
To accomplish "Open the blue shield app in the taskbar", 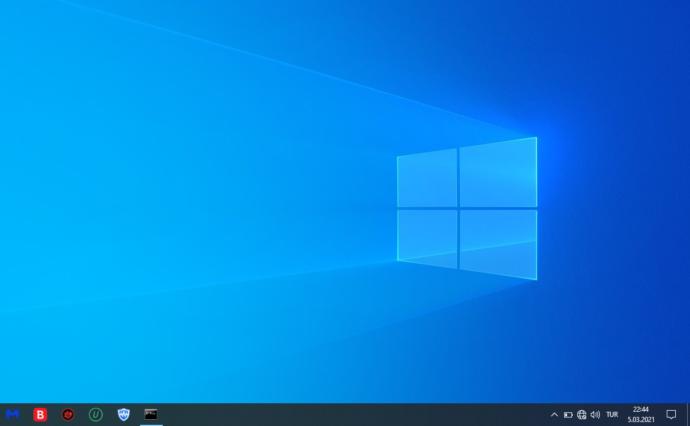I will click(x=124, y=415).
